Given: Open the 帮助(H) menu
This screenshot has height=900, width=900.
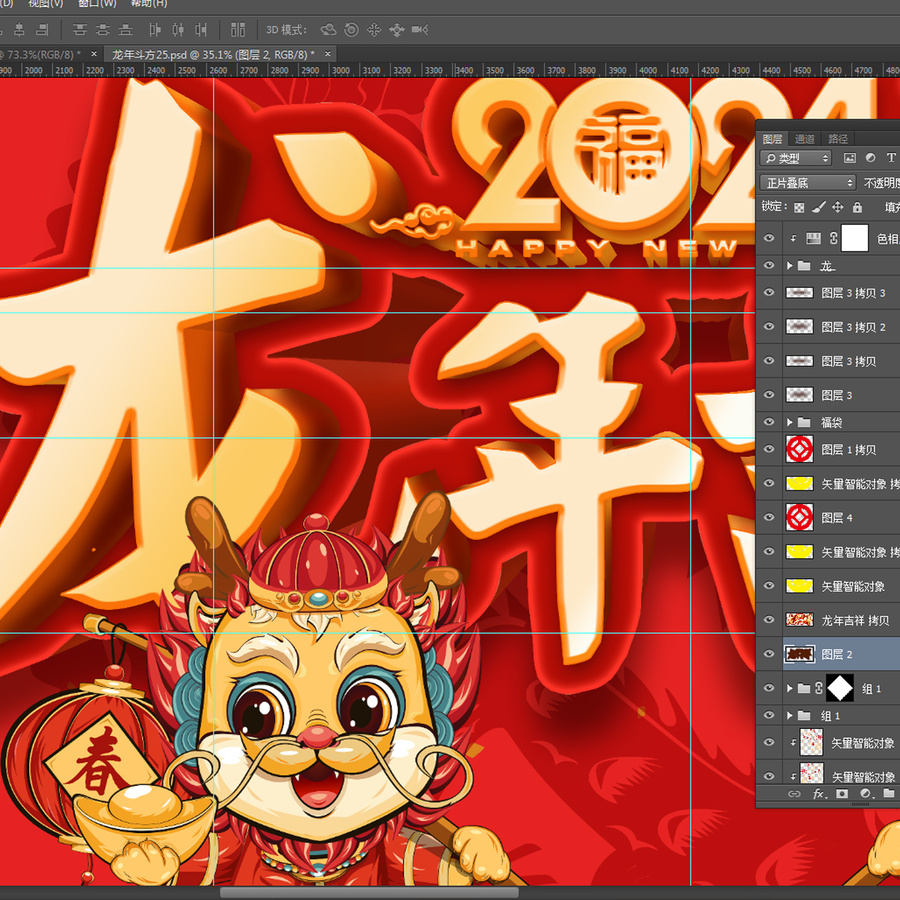Looking at the screenshot, I should click(149, 3).
